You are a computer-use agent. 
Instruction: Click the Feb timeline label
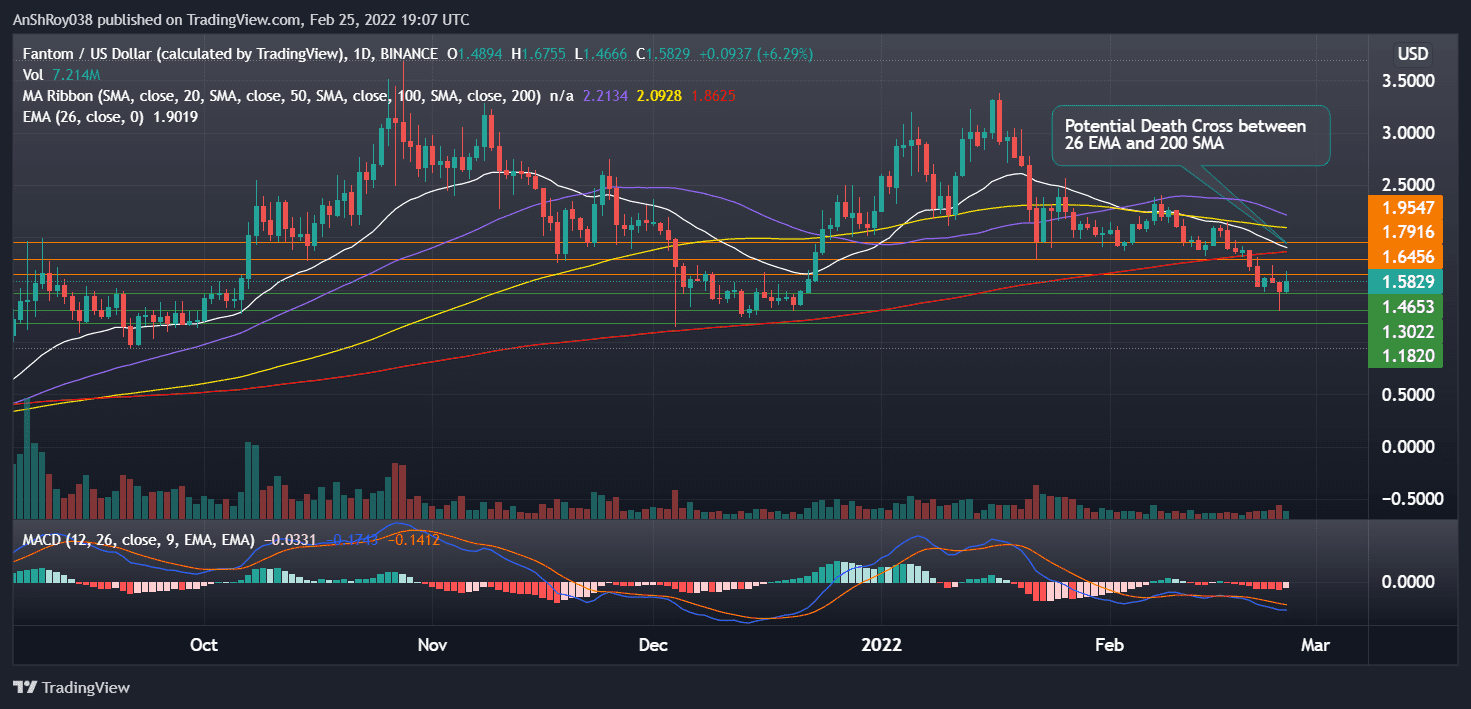(x=1108, y=645)
